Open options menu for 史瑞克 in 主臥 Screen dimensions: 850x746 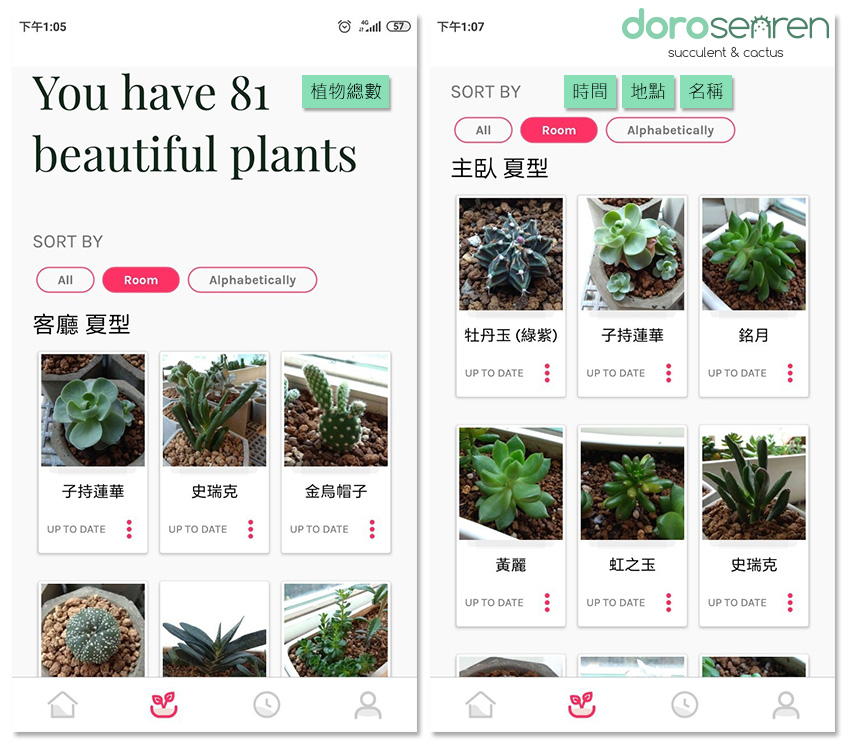click(790, 602)
